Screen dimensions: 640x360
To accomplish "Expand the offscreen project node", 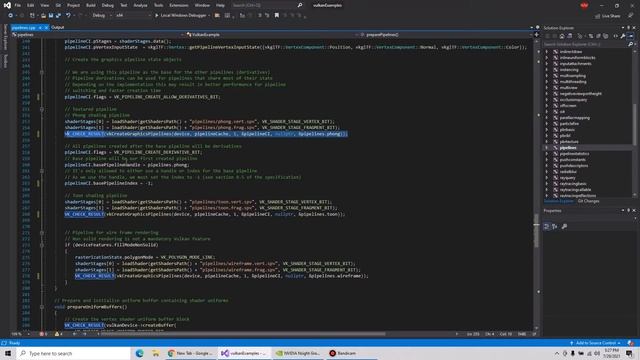I will (547, 106).
